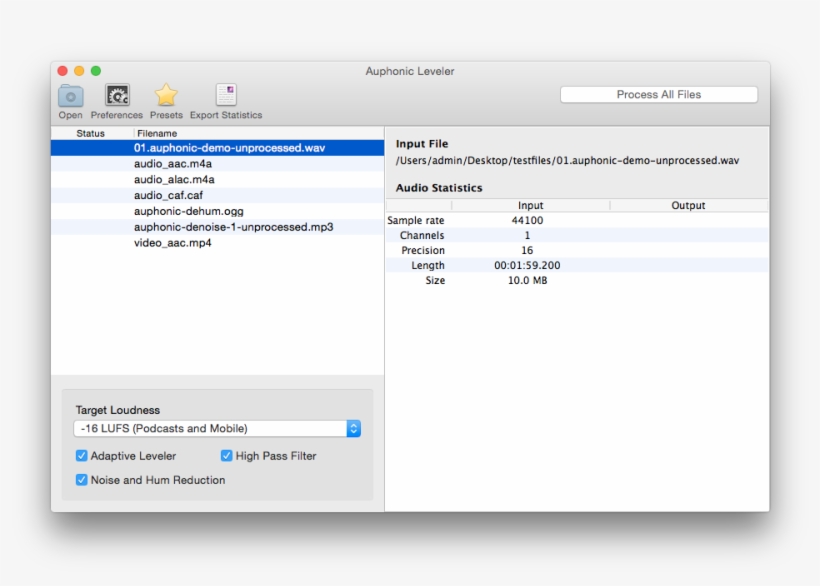Sort by the Status column header
Image resolution: width=820 pixels, height=586 pixels.
click(90, 133)
